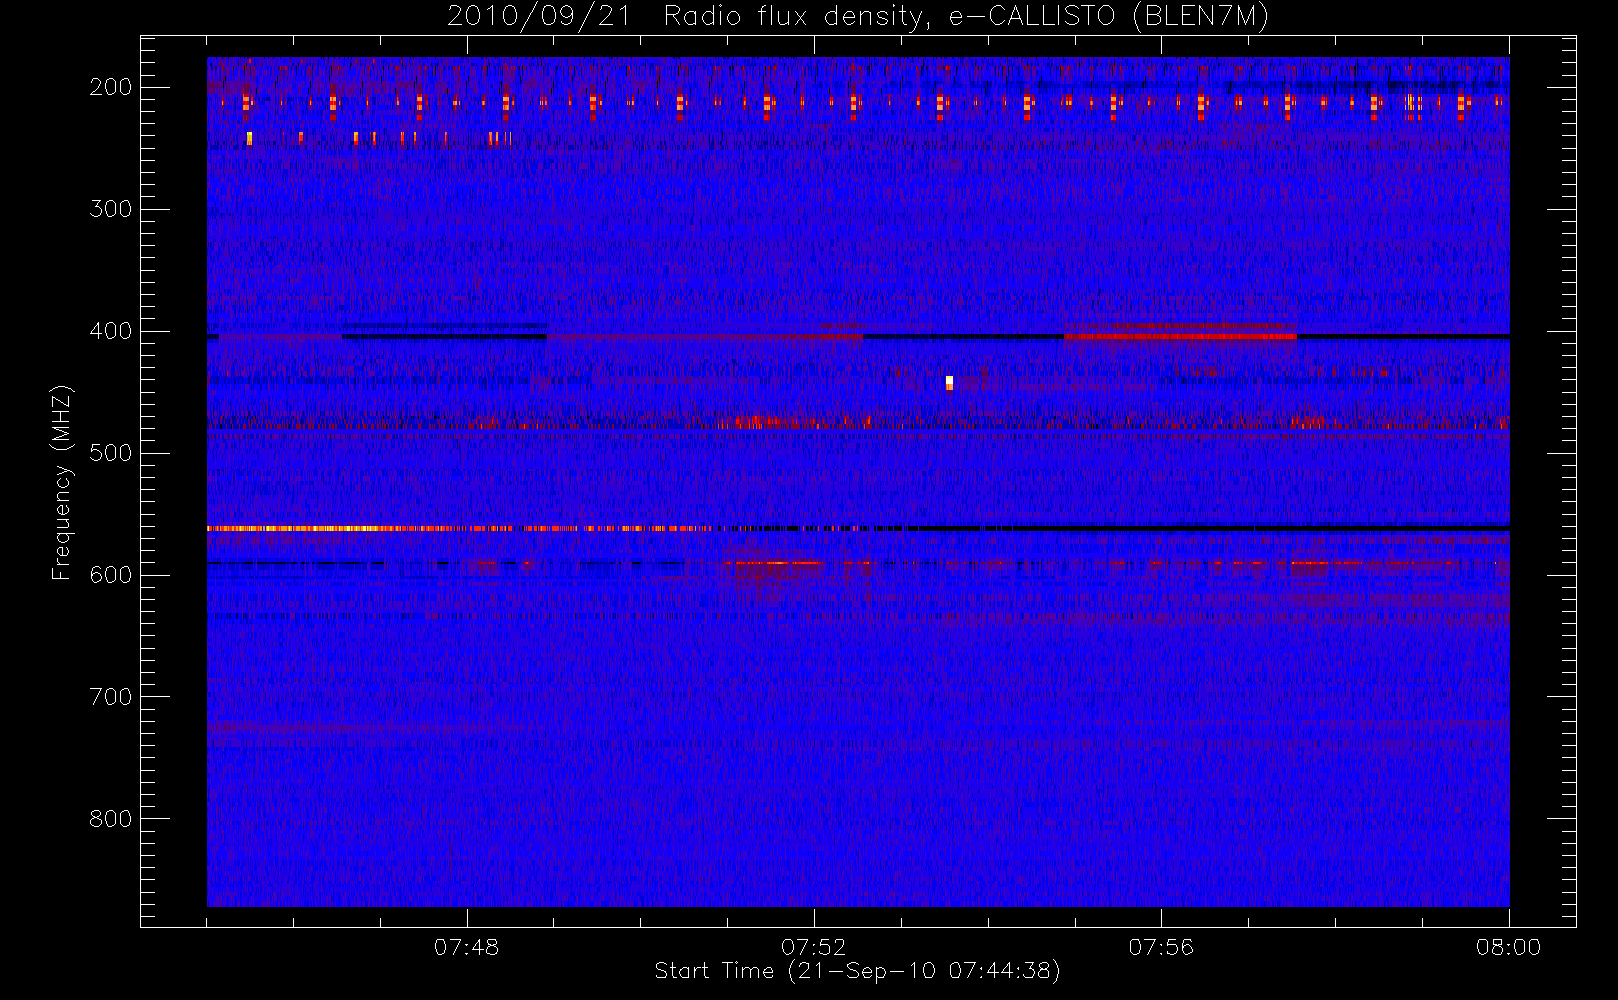The image size is (1618, 1000).
Task: Click the 800 frequency tick label
Action: [x=110, y=819]
